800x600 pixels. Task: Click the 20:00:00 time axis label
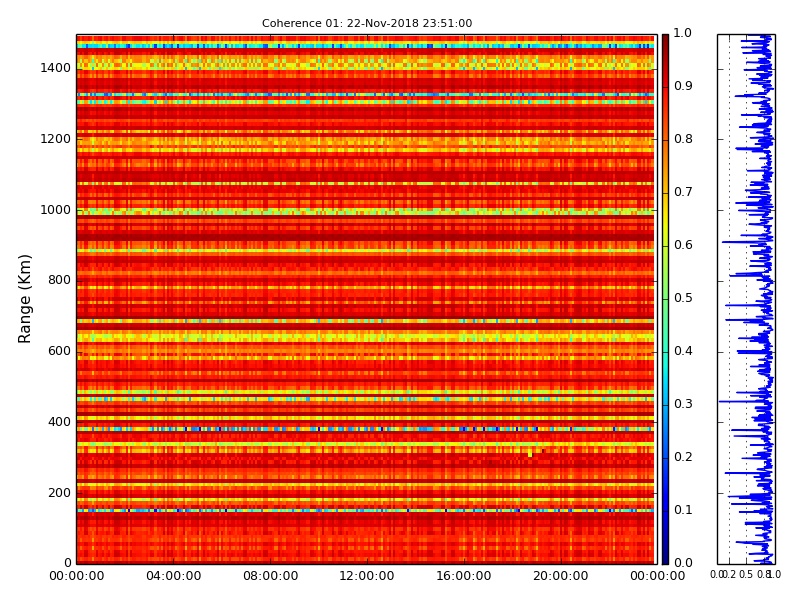pyautogui.click(x=561, y=576)
